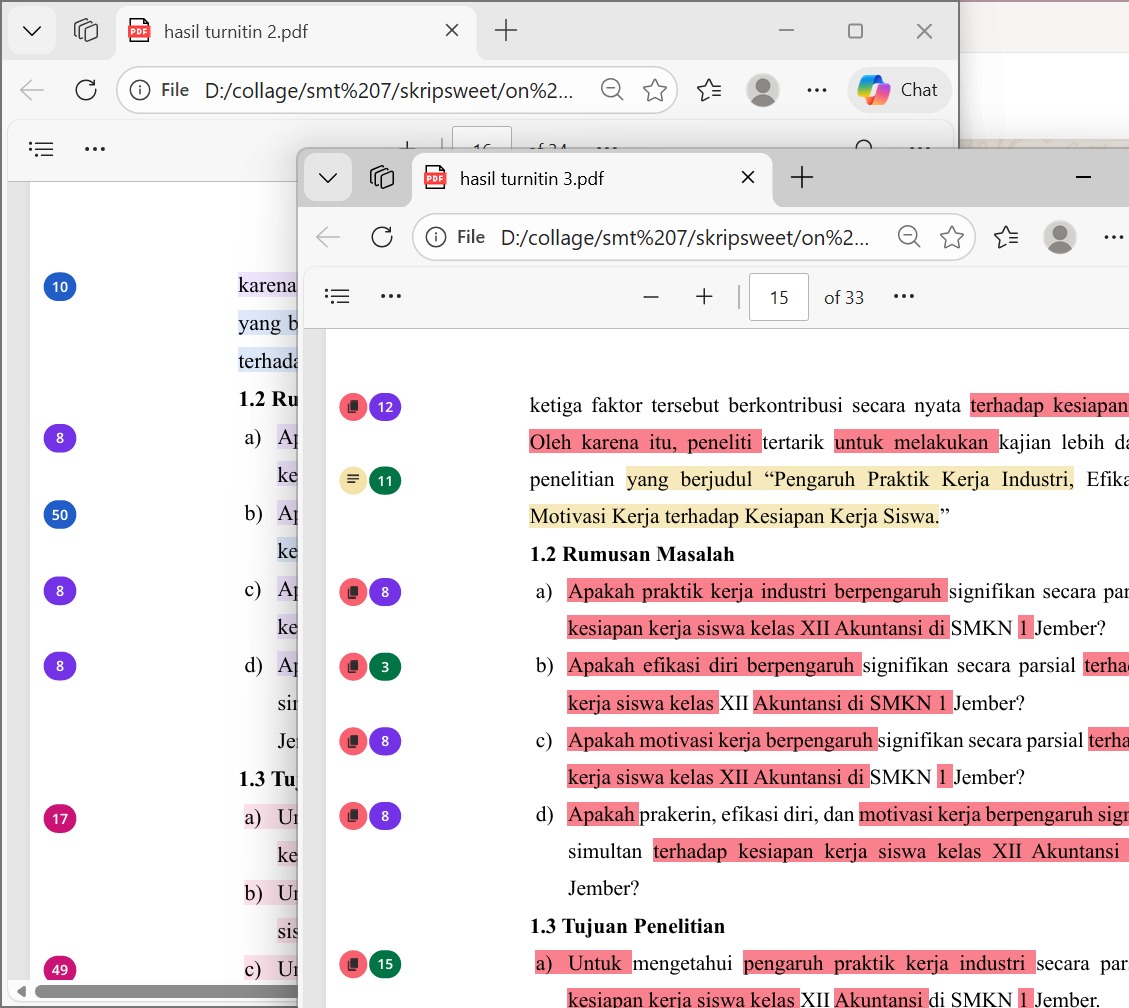Click yellow note icon beside badge 11
The image size is (1129, 1008).
[353, 480]
